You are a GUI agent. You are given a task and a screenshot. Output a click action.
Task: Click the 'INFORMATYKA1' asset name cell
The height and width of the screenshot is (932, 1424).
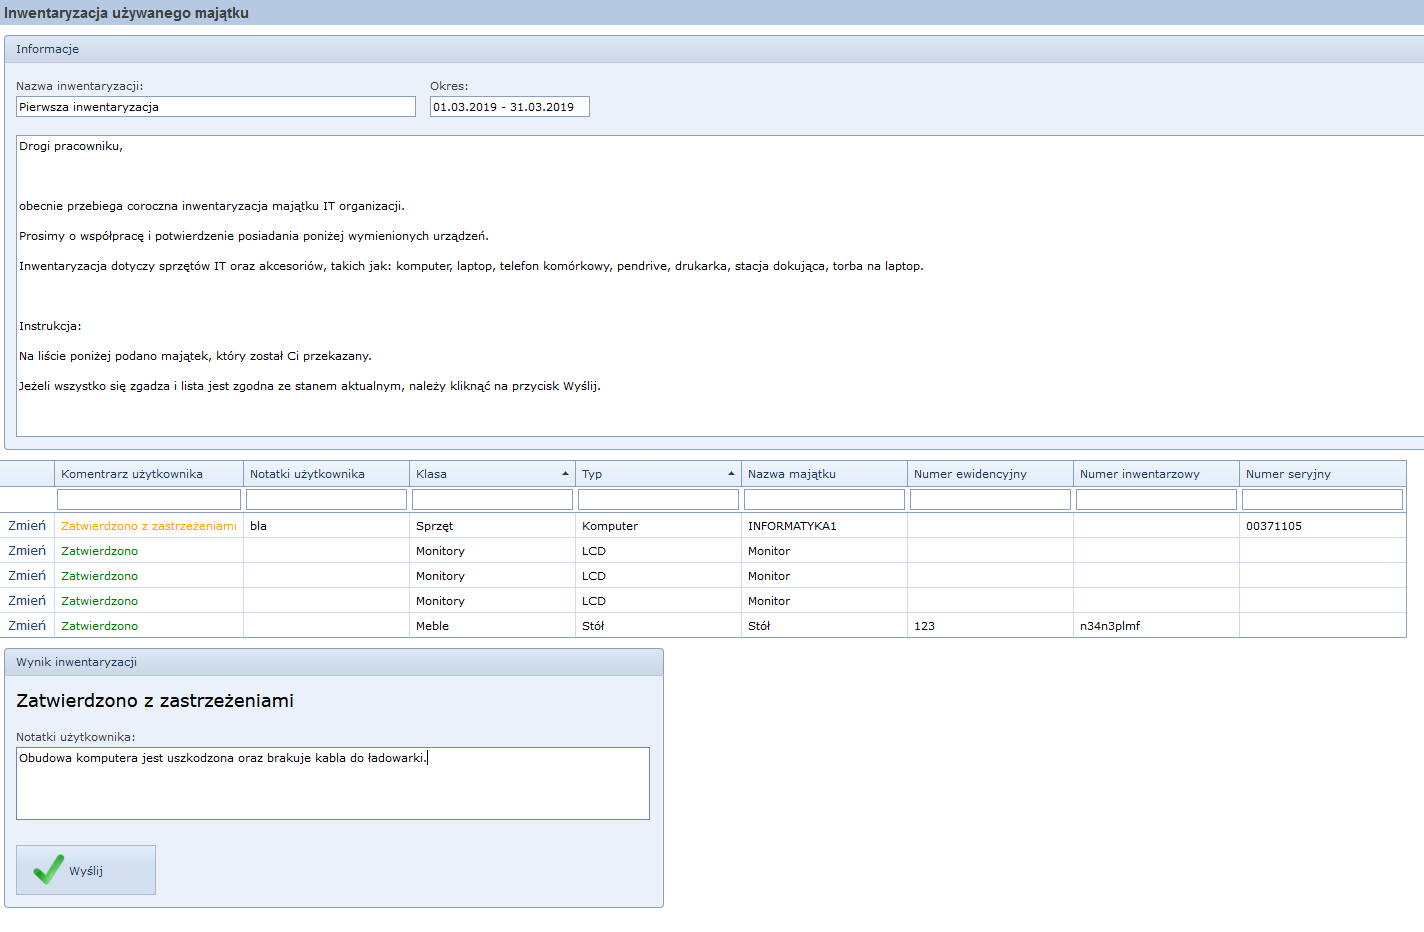(x=825, y=526)
